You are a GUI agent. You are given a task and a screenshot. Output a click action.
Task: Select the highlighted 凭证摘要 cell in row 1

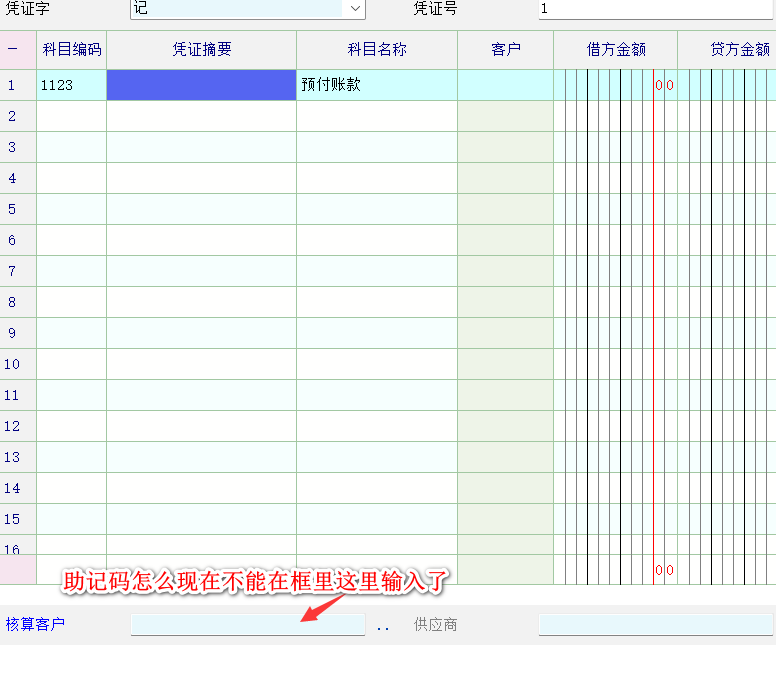(x=201, y=85)
